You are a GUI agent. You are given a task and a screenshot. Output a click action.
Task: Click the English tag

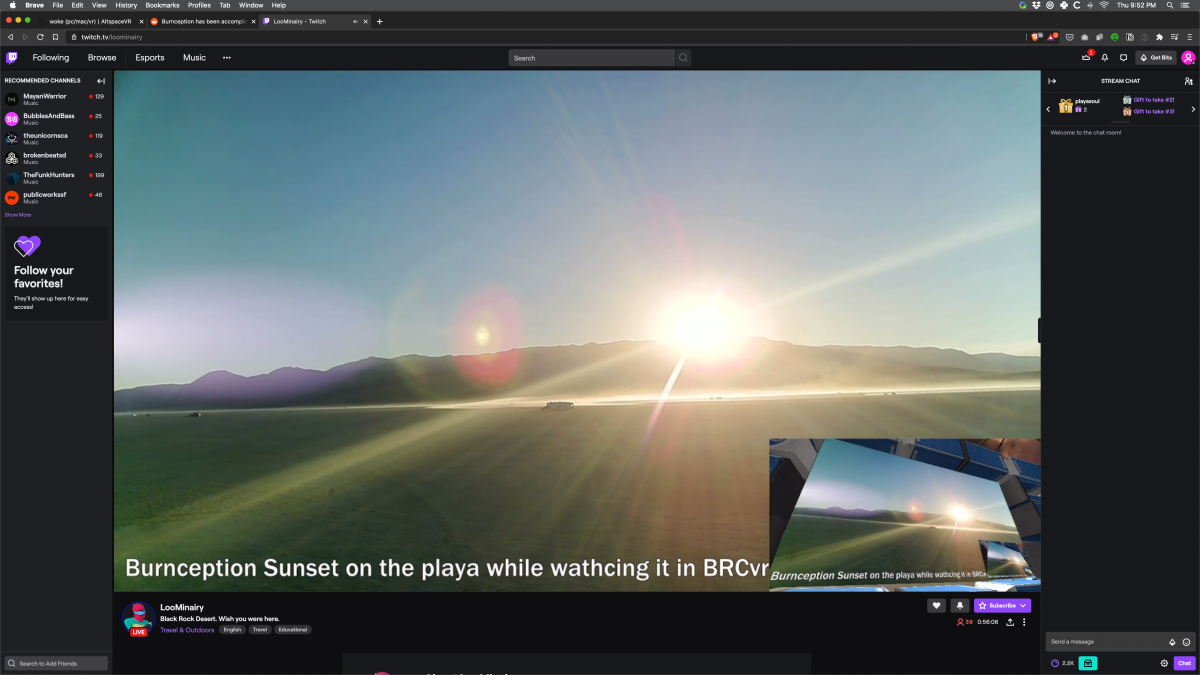point(232,630)
